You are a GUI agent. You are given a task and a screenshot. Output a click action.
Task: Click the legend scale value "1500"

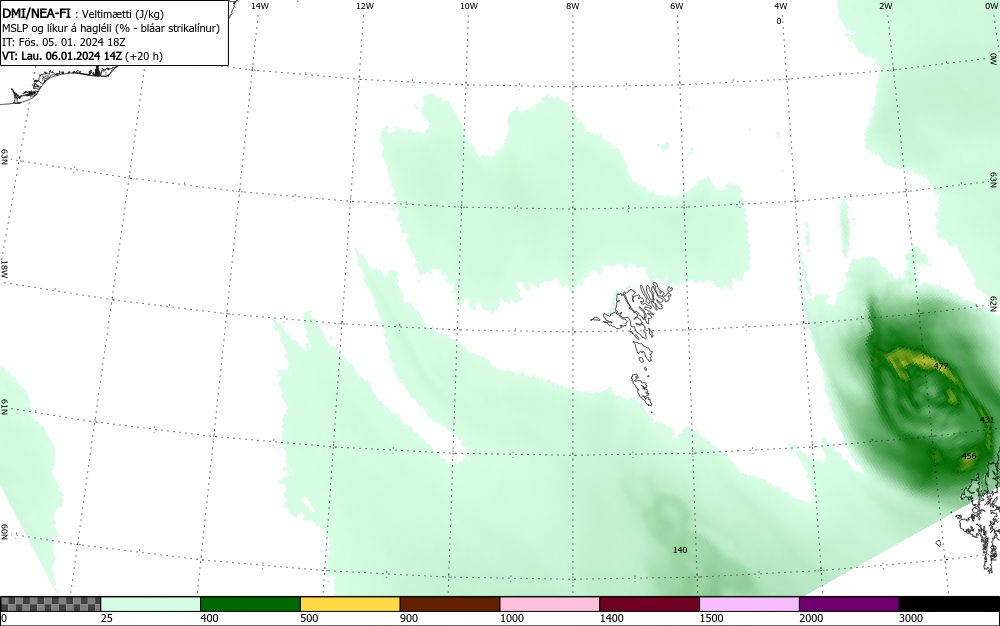712,618
